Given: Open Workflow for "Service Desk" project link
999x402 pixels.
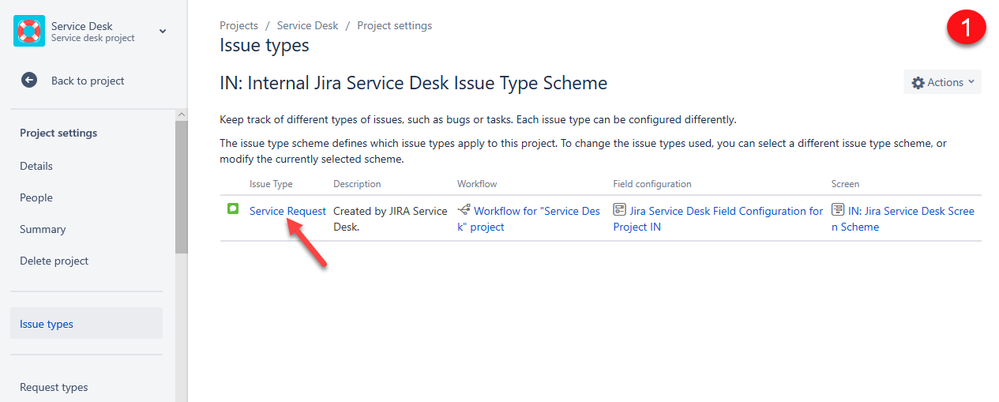Looking at the screenshot, I should click(529, 219).
